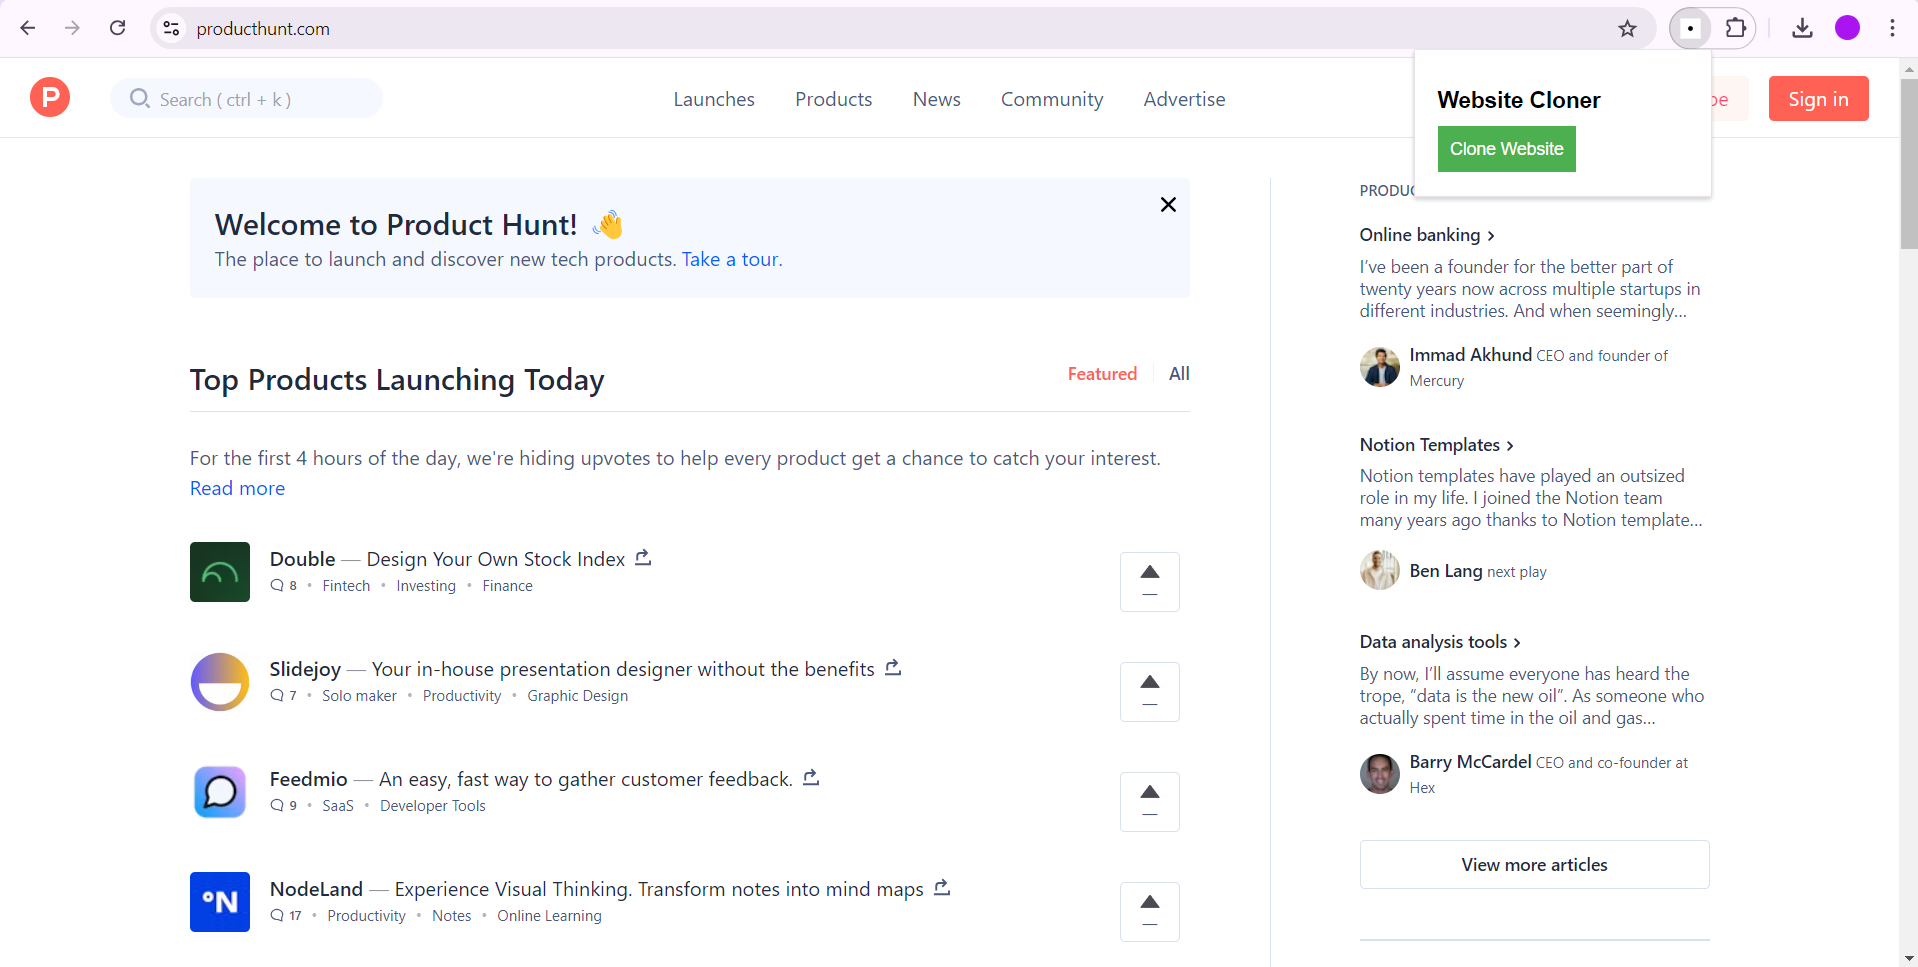Open the Advertise menu
Viewport: 1918px width, 967px height.
coord(1185,99)
